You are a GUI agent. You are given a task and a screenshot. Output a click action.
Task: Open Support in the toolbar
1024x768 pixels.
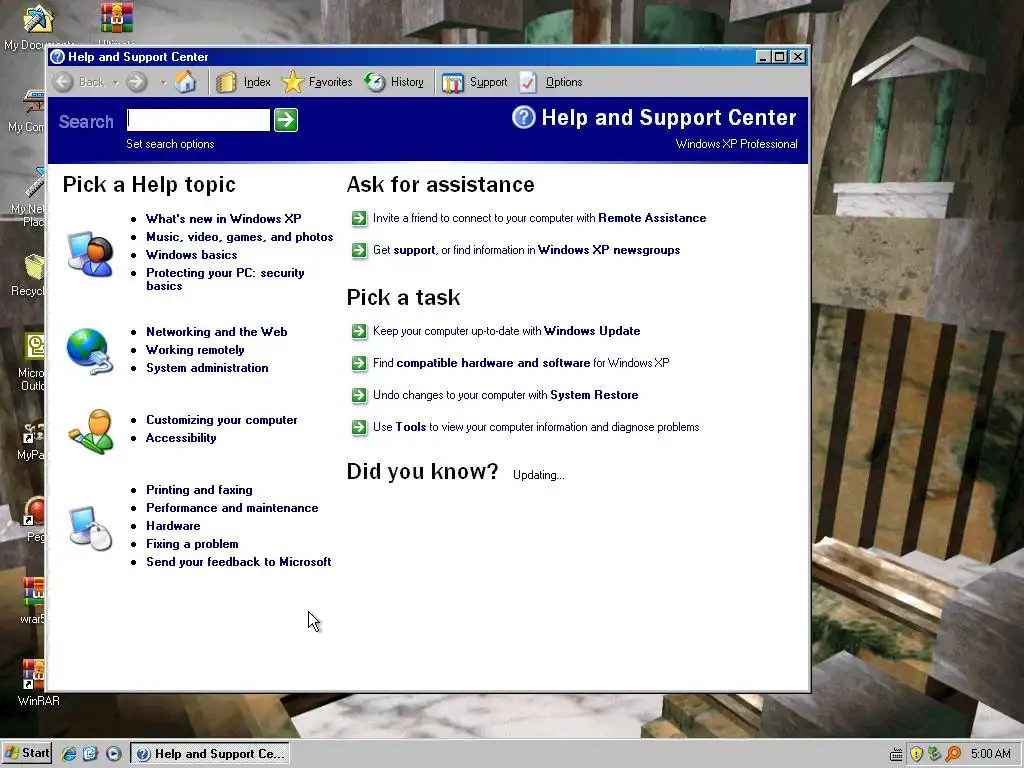pyautogui.click(x=475, y=82)
